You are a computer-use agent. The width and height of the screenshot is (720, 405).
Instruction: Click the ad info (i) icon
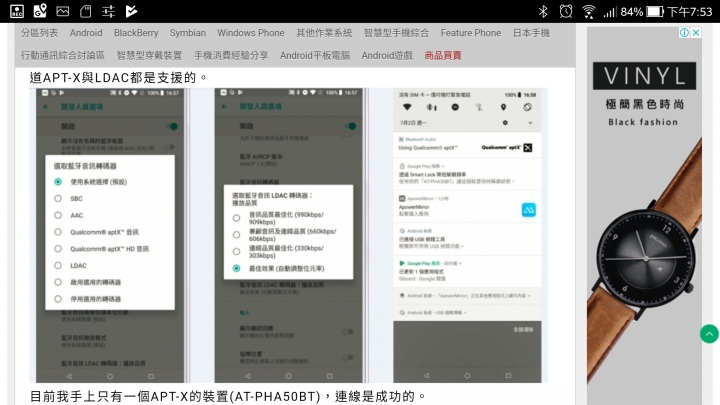tap(684, 33)
